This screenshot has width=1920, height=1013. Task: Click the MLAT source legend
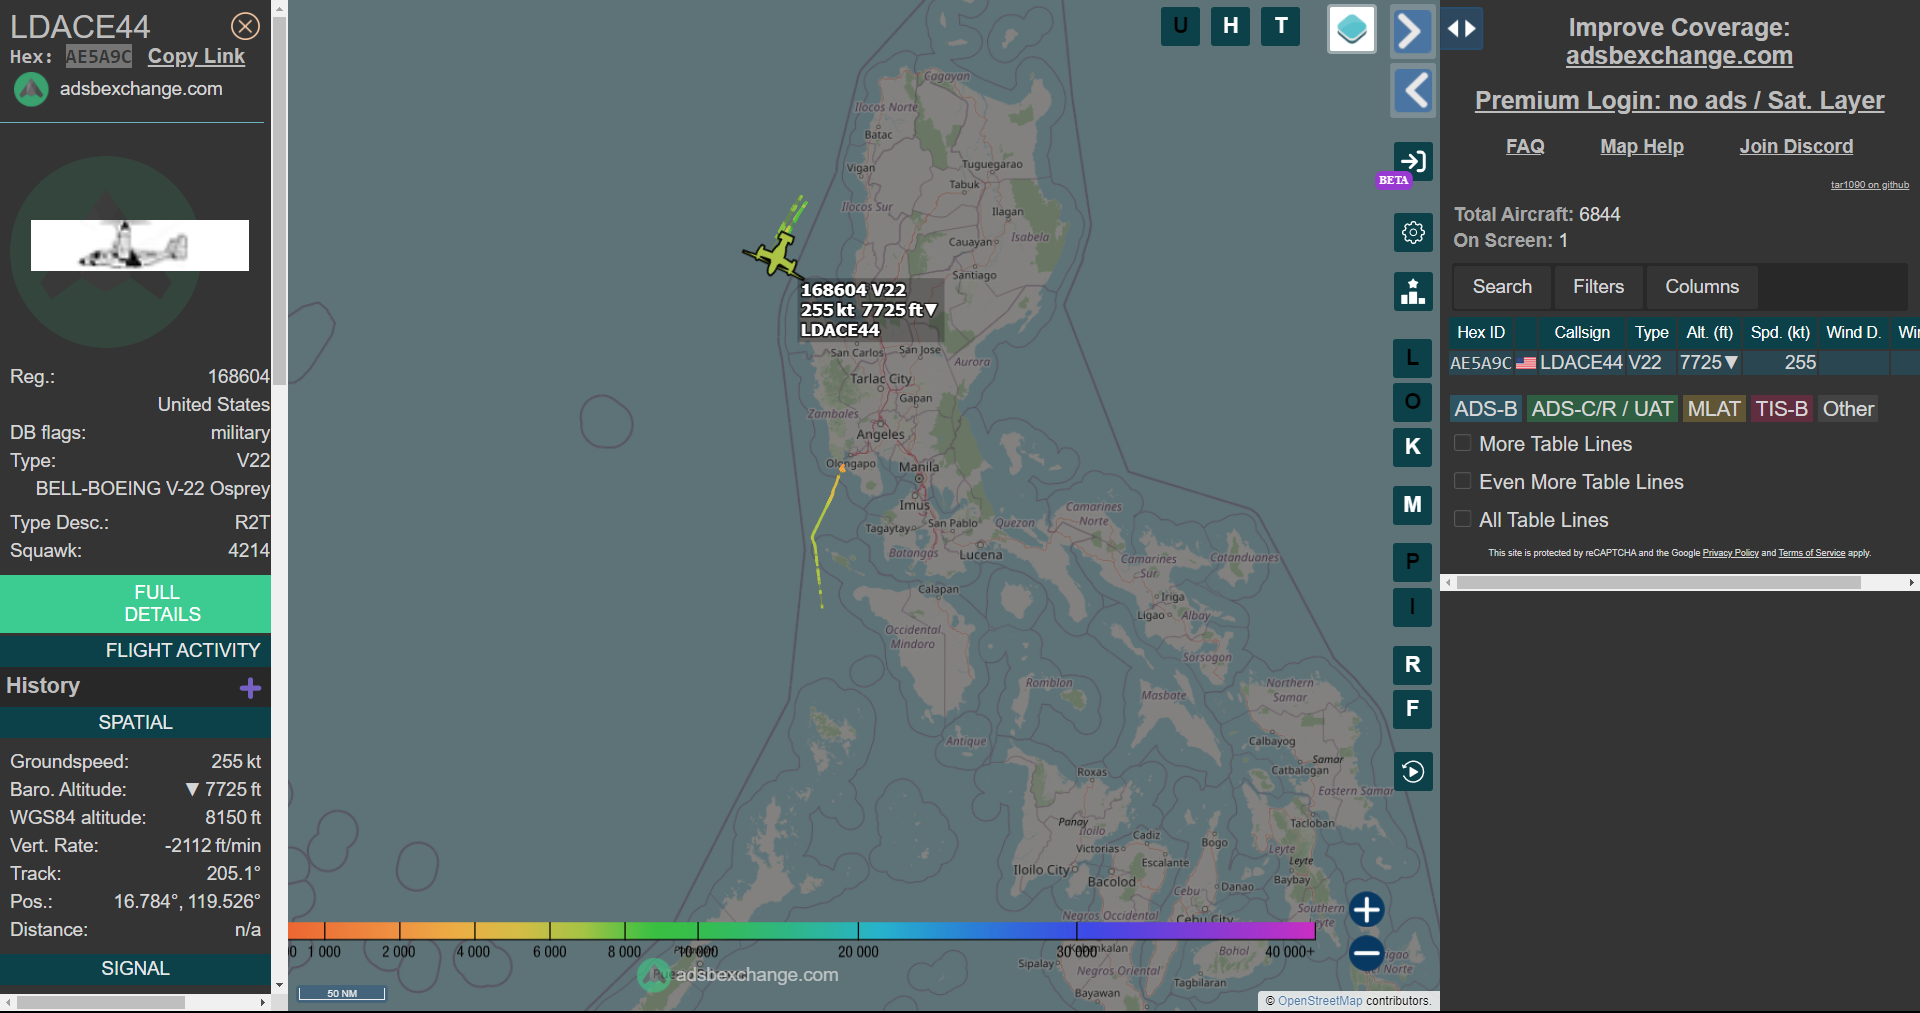[1714, 409]
